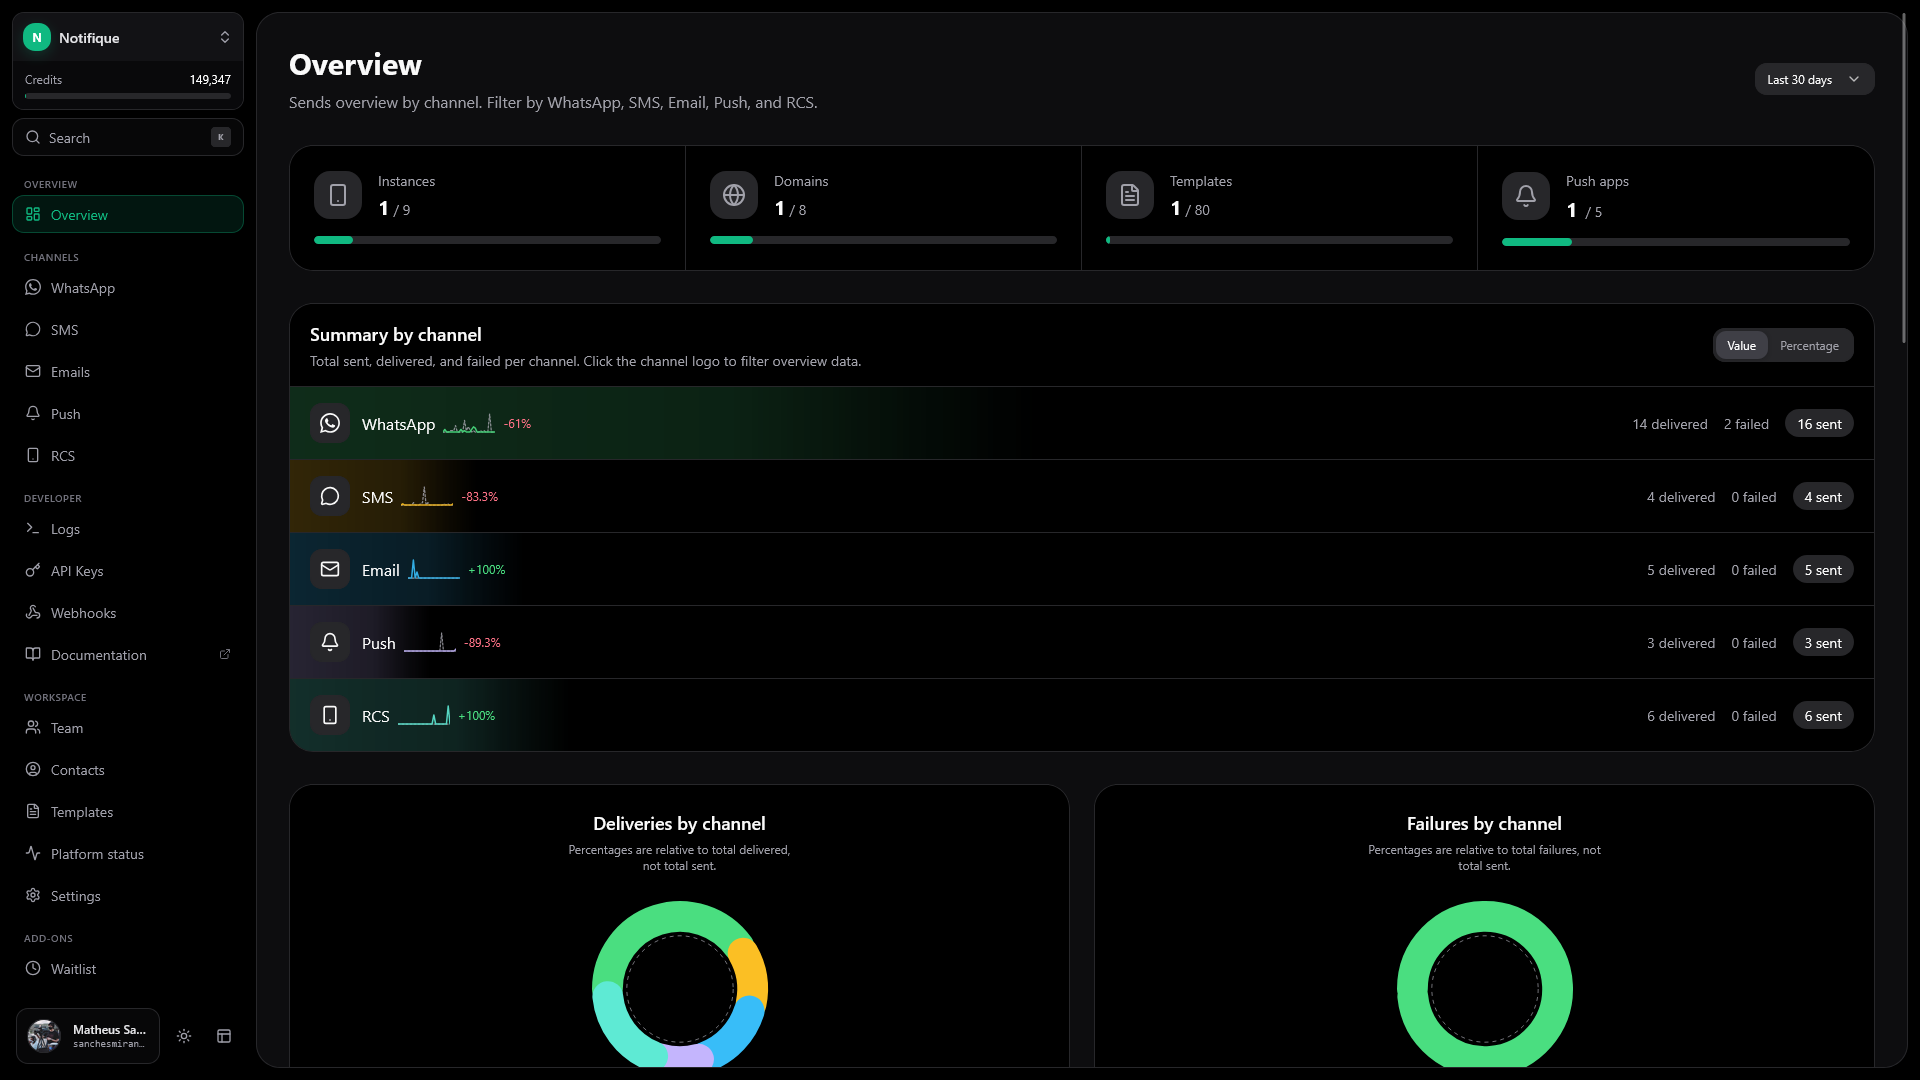Click the Email envelope logo in summary
The image size is (1920, 1080).
point(330,570)
